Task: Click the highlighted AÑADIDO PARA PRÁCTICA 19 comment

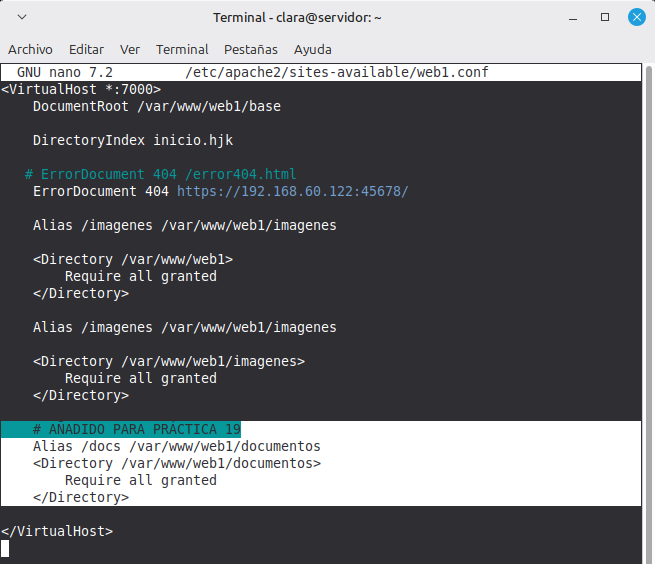Action: [x=136, y=429]
